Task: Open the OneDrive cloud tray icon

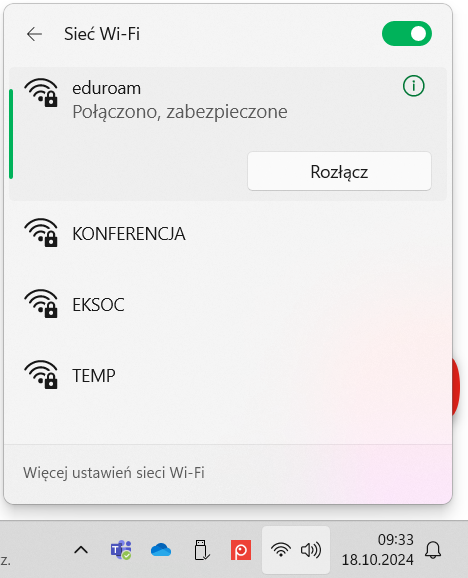Action: tap(161, 550)
